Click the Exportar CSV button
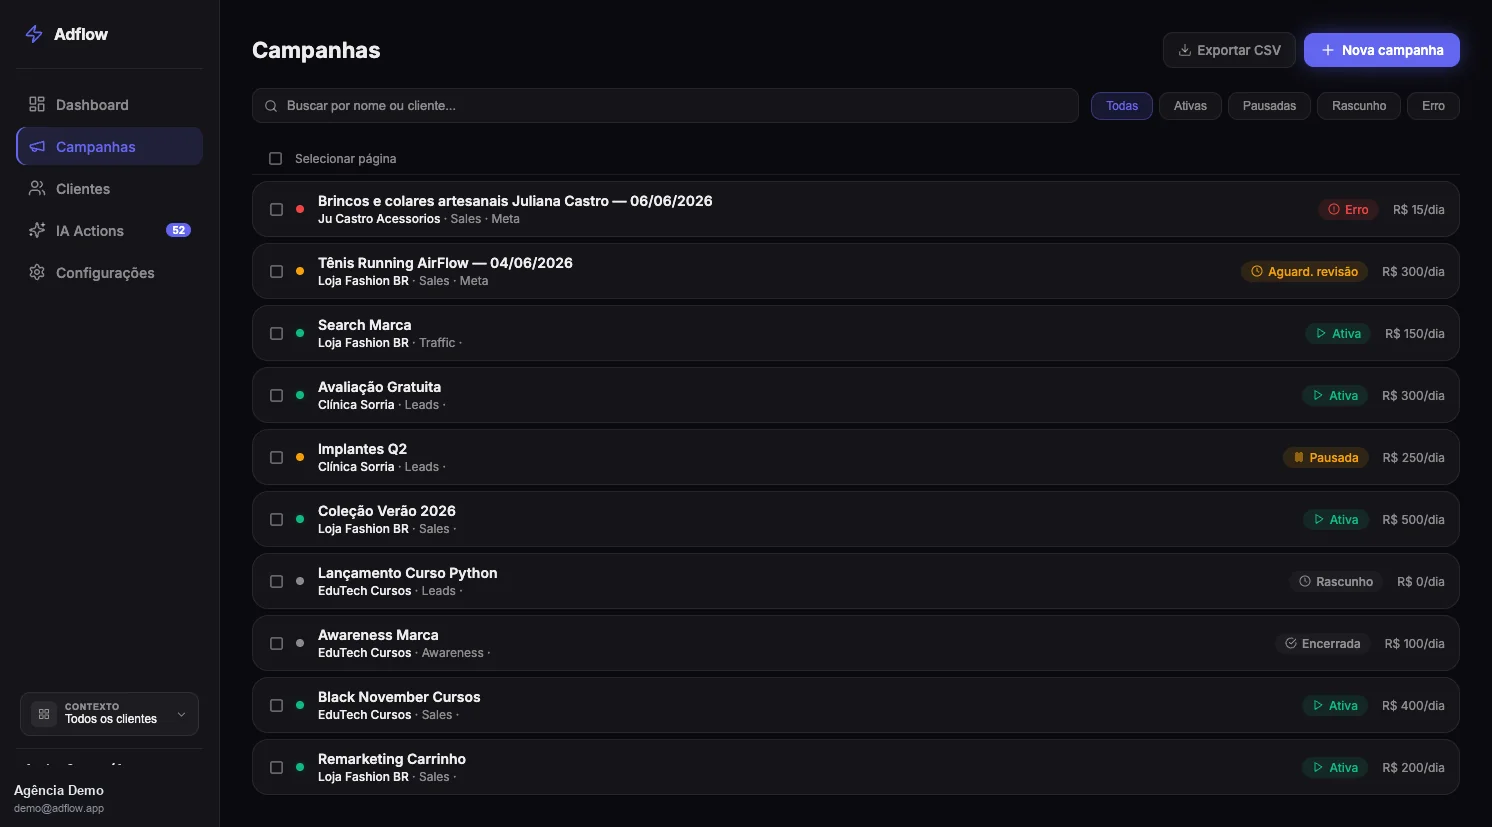The image size is (1492, 827). (1229, 50)
